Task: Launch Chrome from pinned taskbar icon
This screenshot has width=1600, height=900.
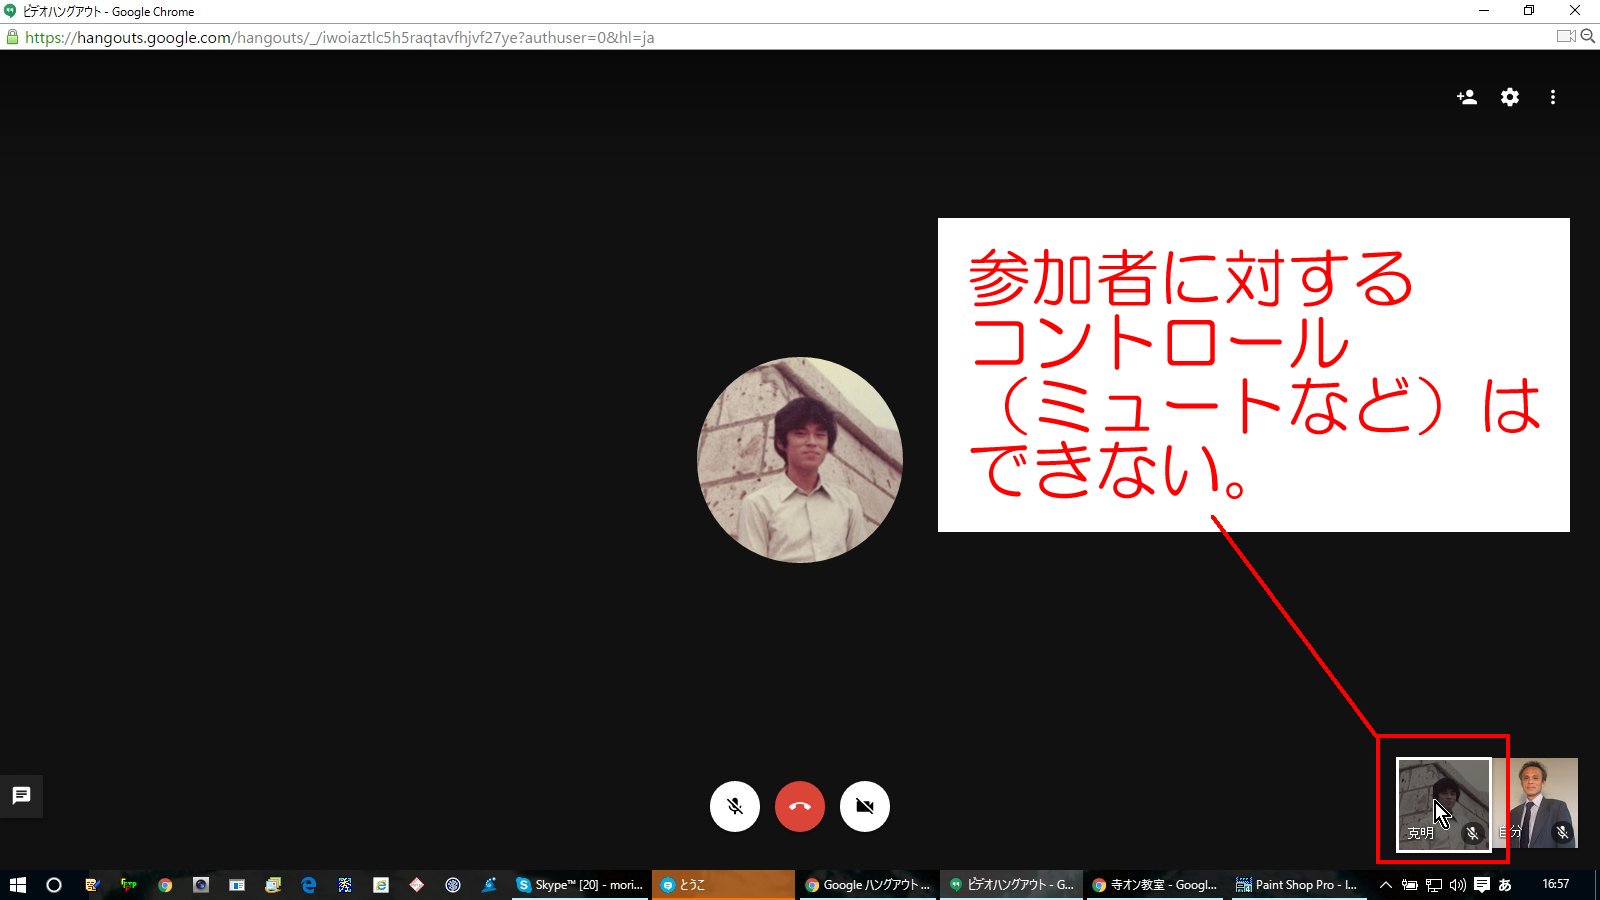Action: click(x=165, y=885)
